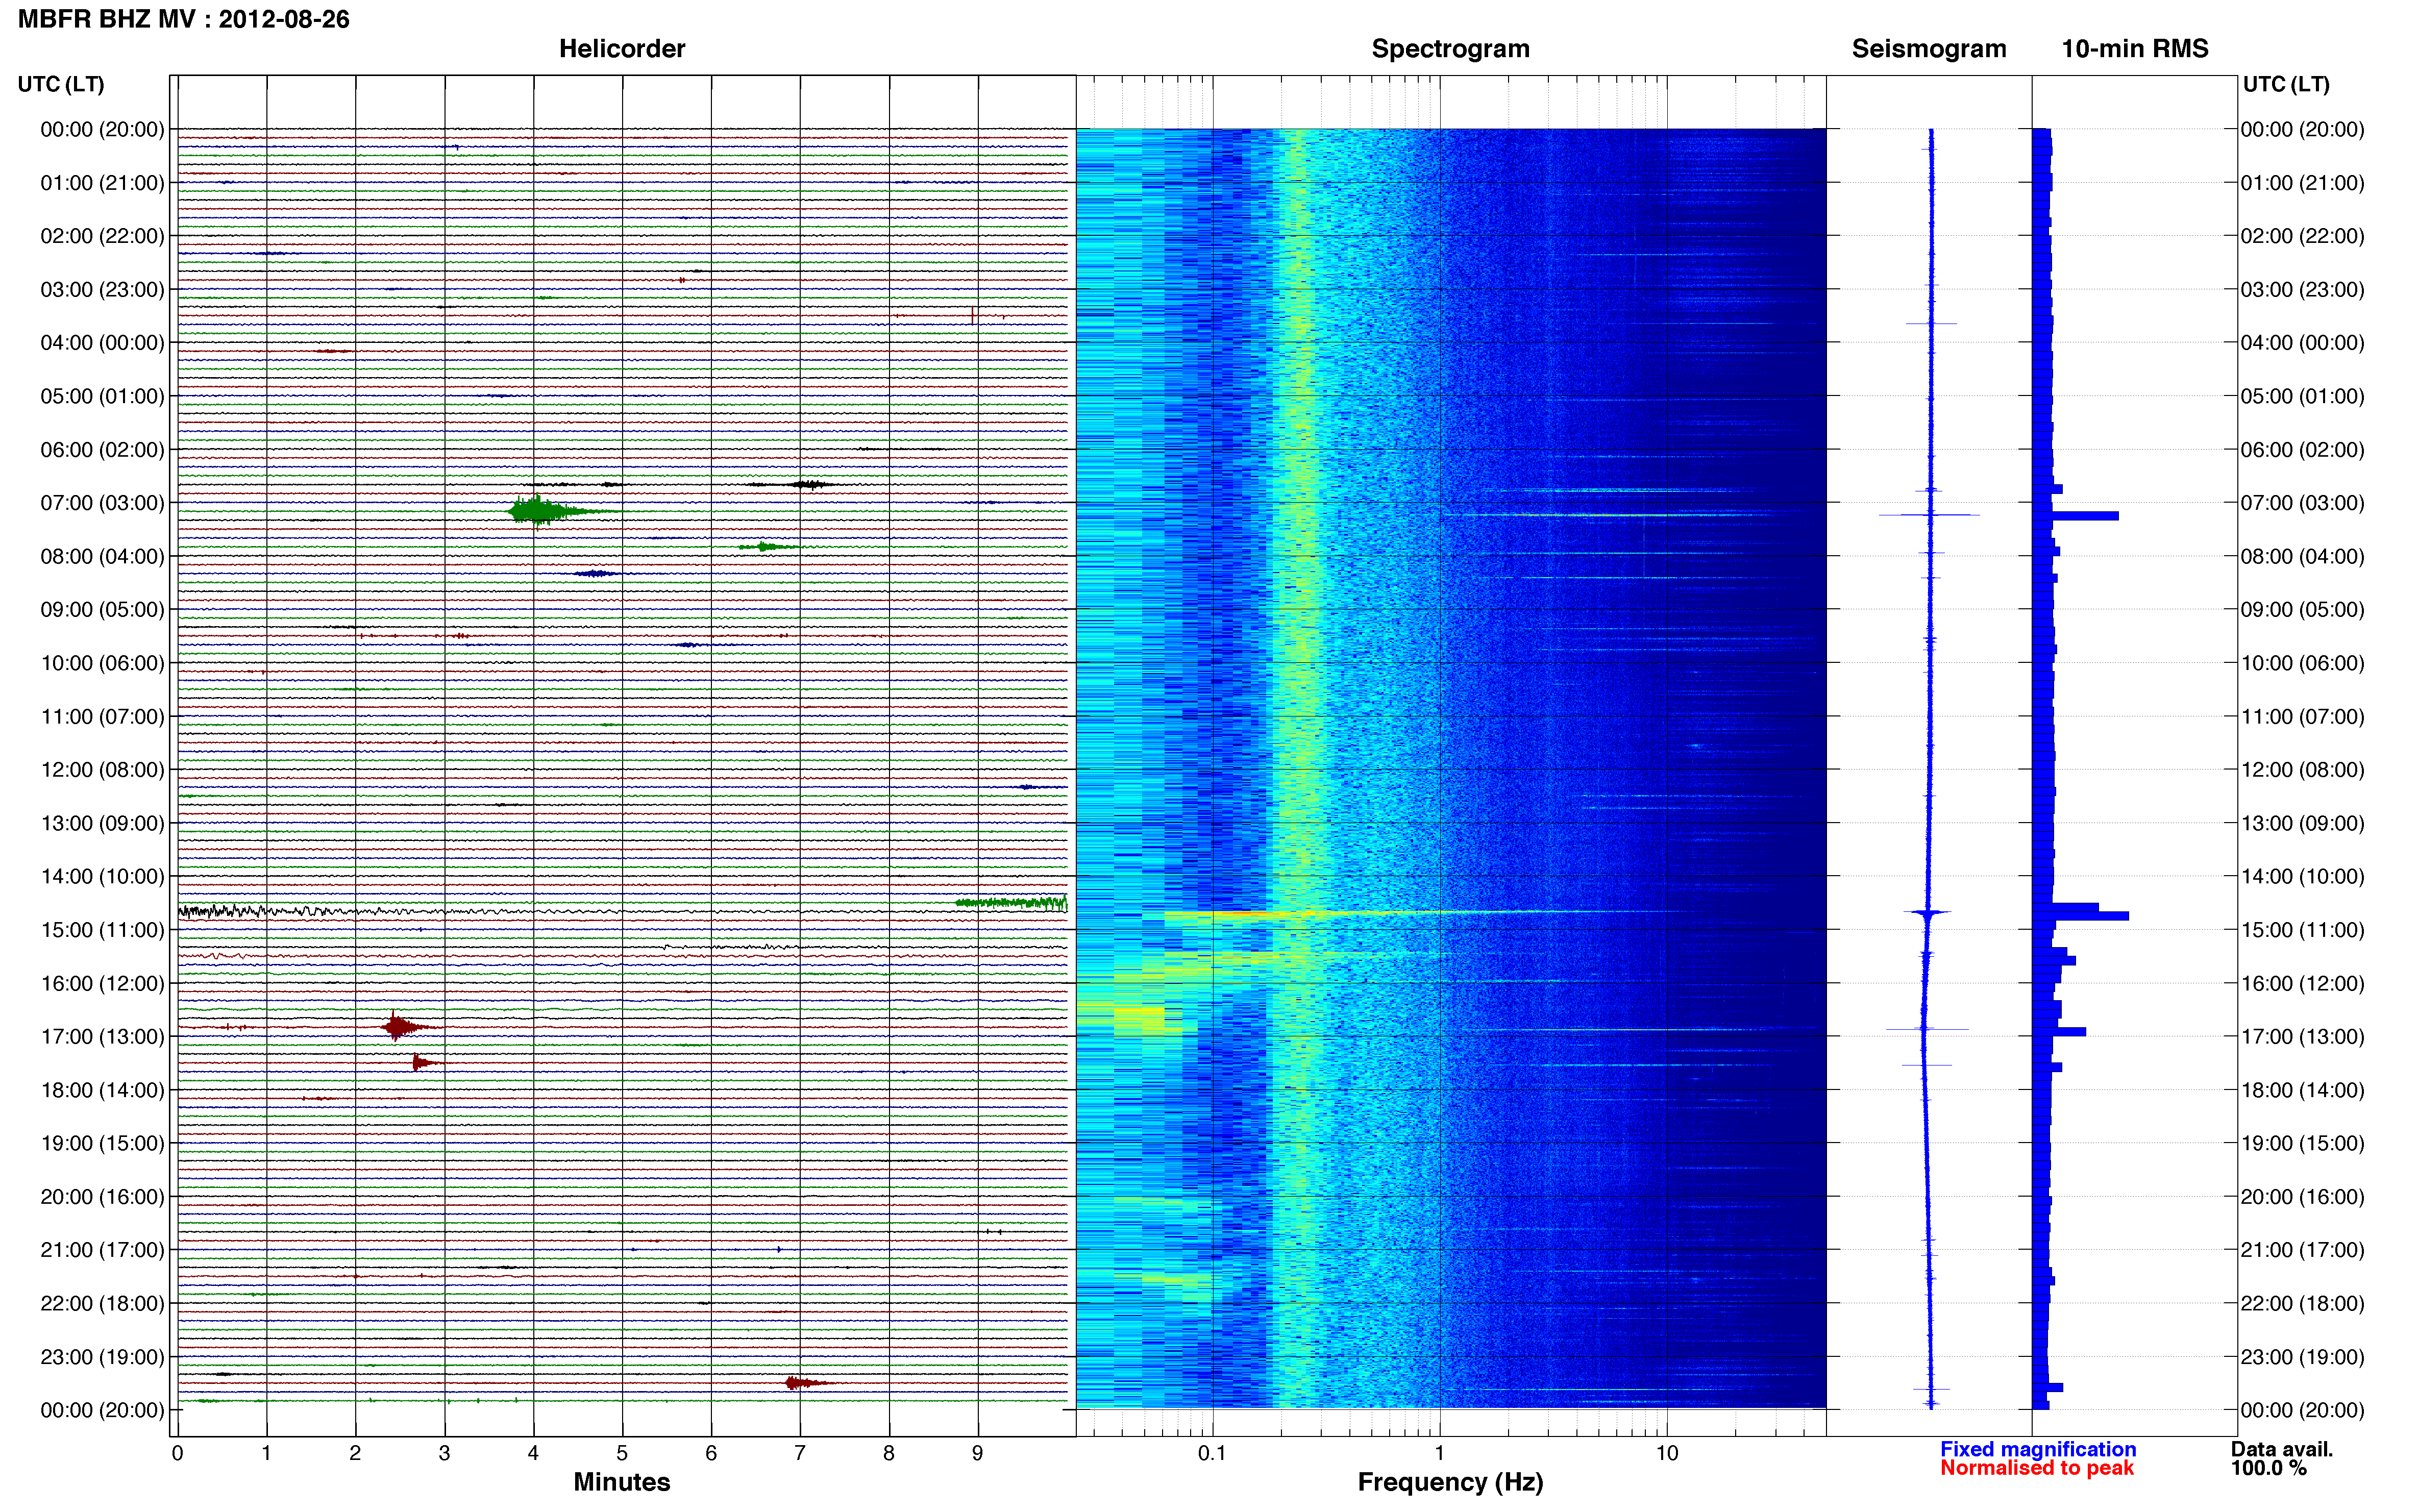2419x1512 pixels.
Task: Click '03:00 (23:00)' on the Helicorder time axis
Action: (x=102, y=290)
